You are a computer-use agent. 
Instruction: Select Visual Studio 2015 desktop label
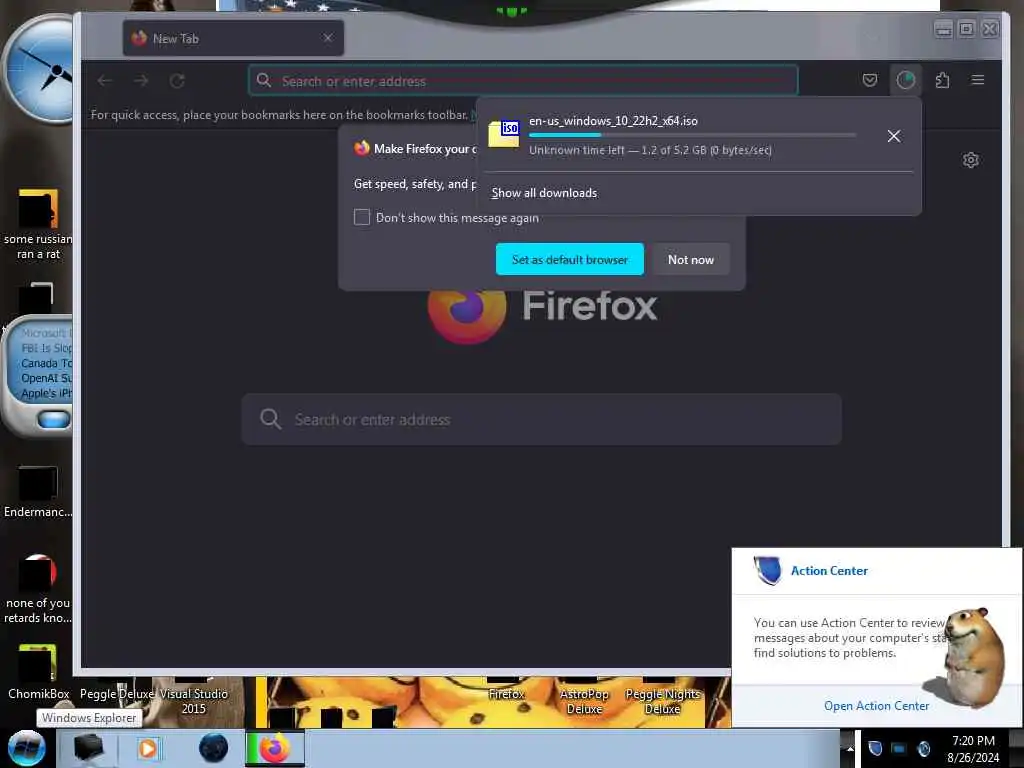(193, 701)
